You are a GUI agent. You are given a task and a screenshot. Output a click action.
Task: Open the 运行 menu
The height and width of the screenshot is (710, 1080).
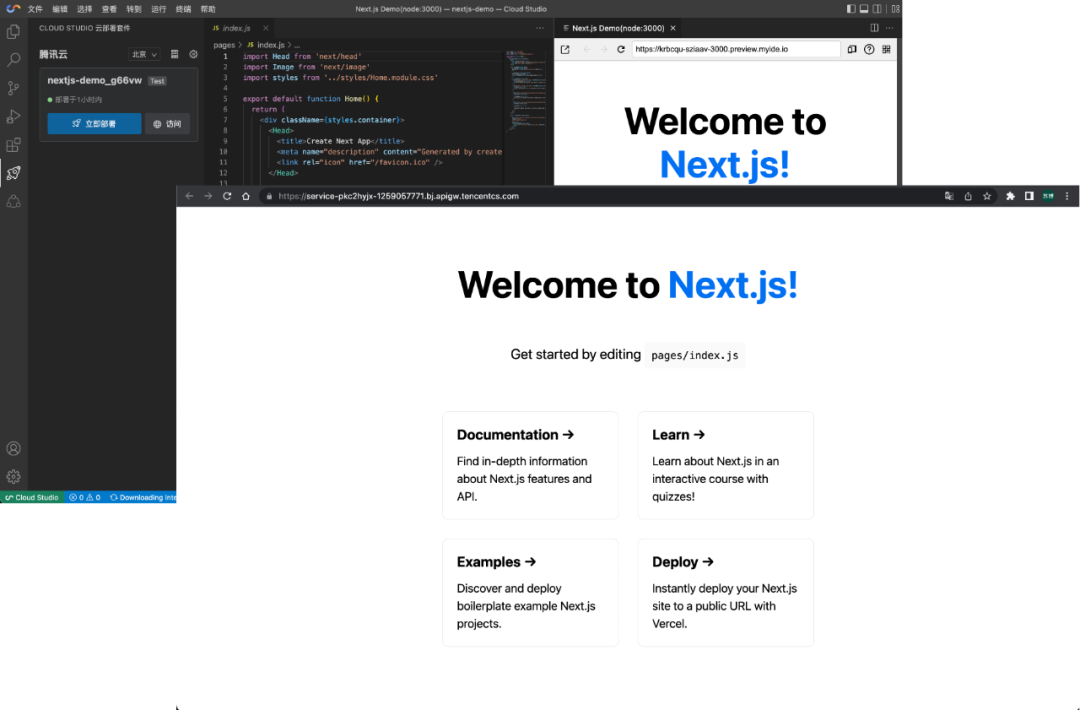pos(158,9)
